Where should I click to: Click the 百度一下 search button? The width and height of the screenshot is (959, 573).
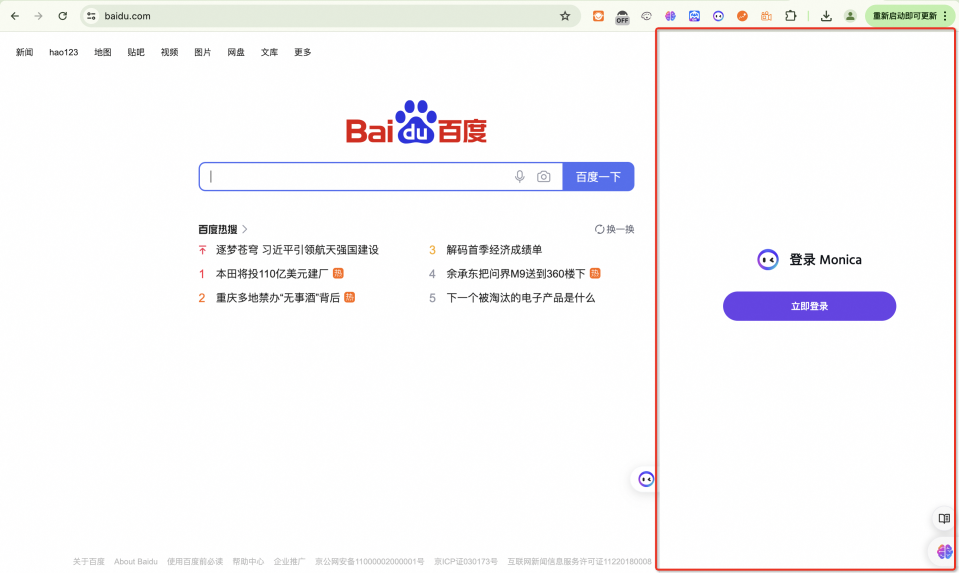[x=598, y=177]
